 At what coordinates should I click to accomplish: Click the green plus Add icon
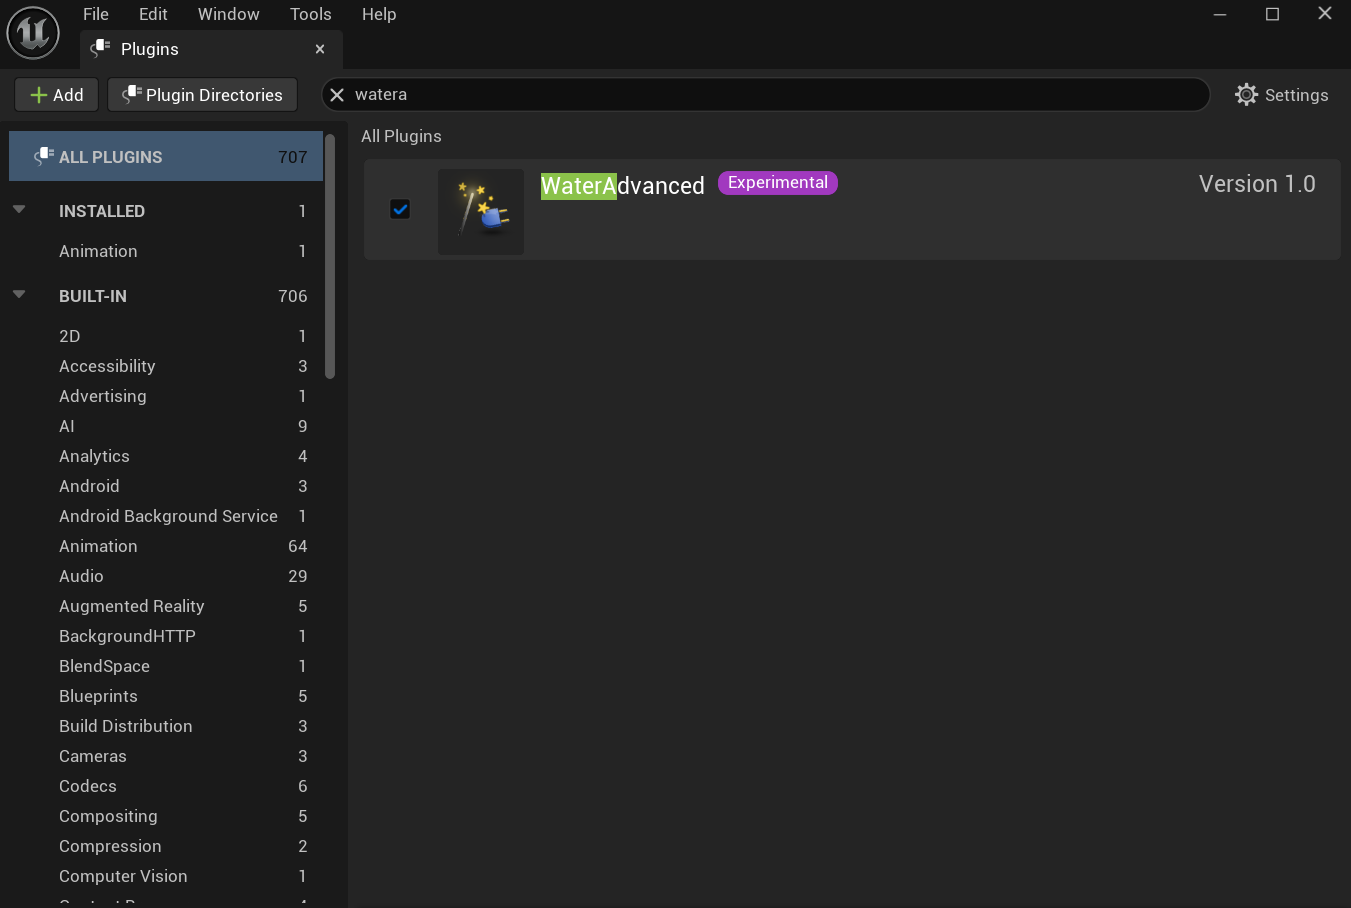(x=39, y=95)
